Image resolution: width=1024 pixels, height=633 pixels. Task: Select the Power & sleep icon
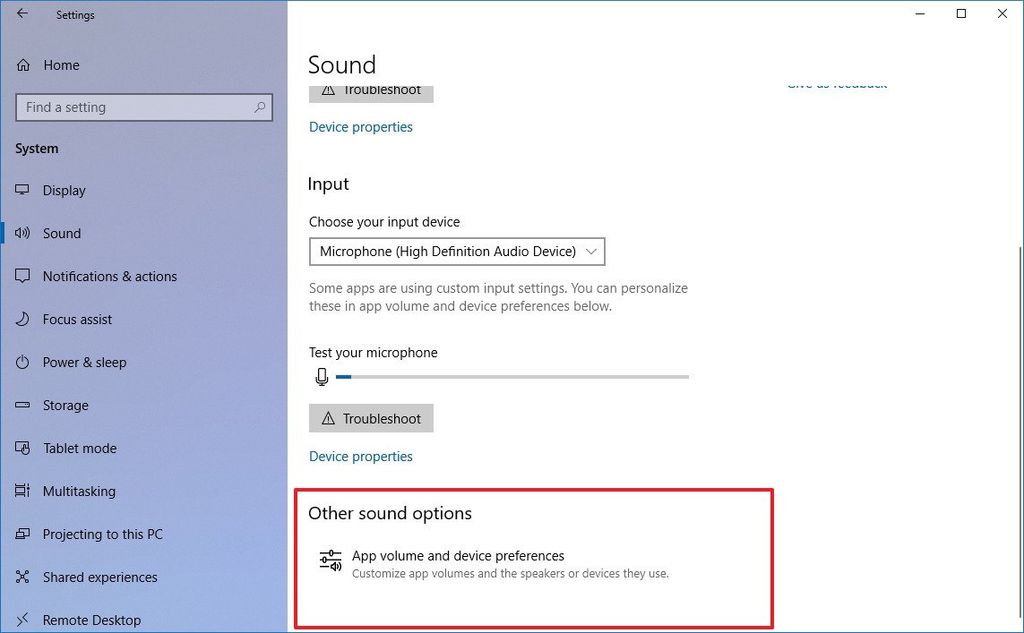[22, 362]
